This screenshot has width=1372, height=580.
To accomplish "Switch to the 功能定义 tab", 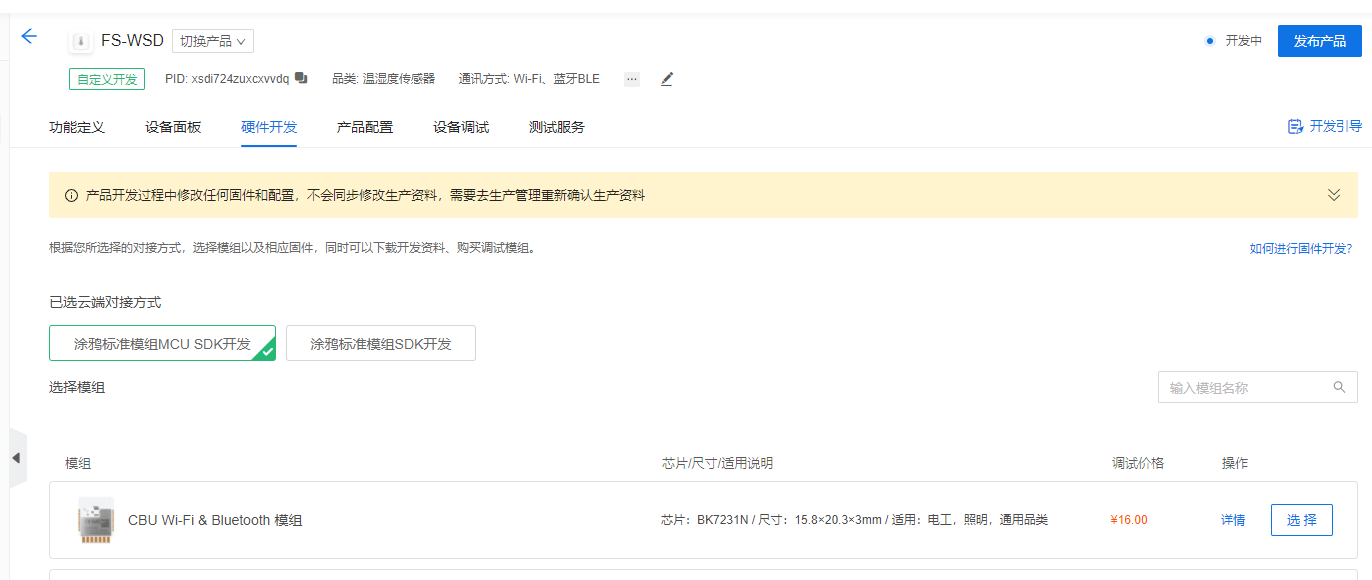I will [x=77, y=127].
